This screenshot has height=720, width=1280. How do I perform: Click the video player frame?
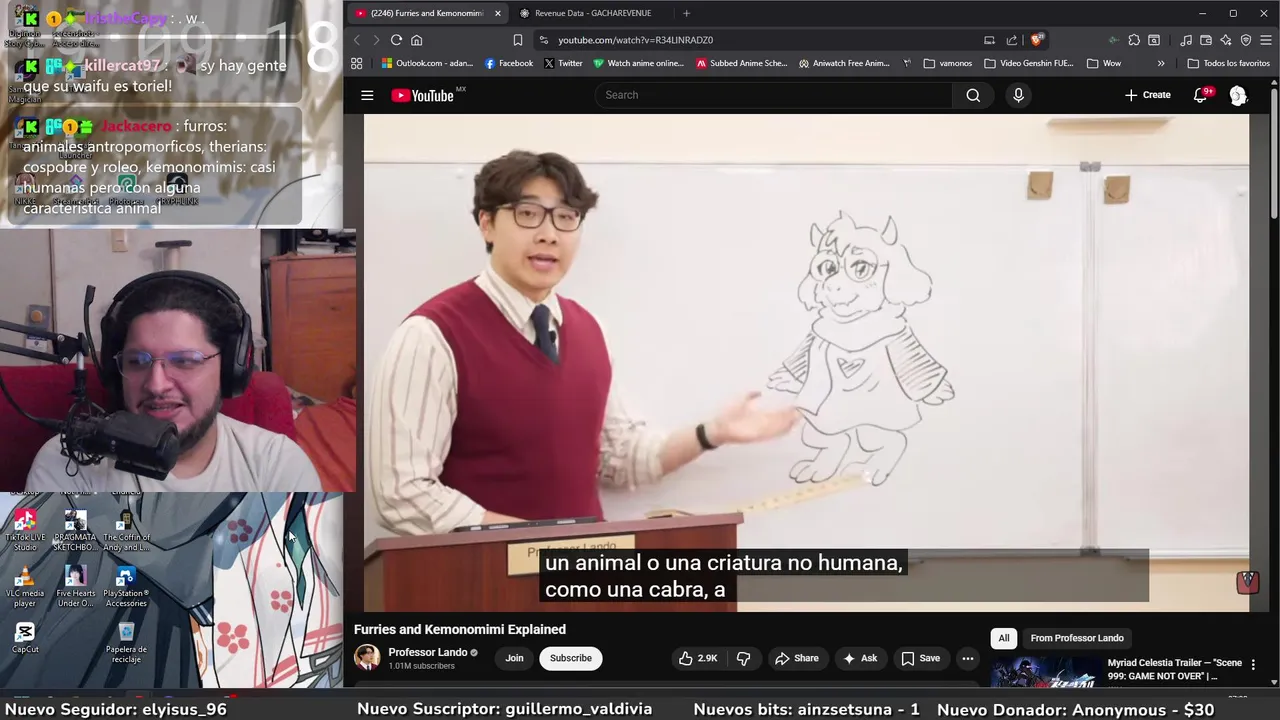click(x=806, y=362)
